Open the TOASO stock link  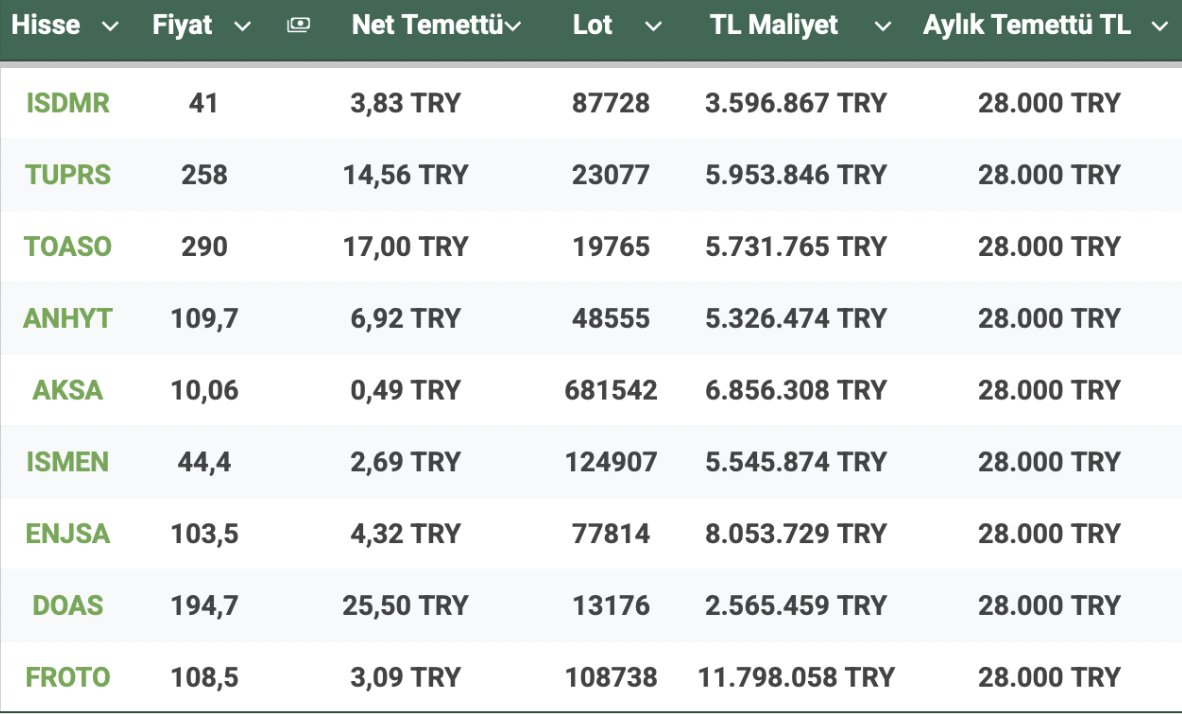pos(68,246)
